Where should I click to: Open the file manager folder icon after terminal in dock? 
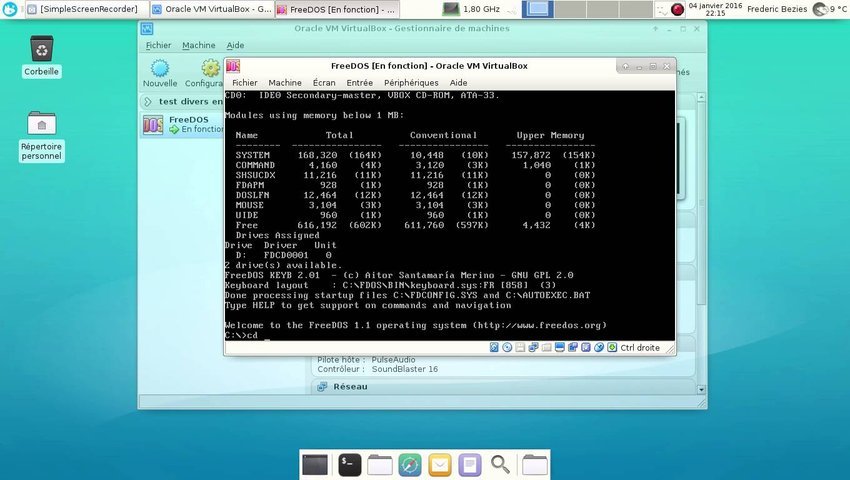click(x=379, y=465)
